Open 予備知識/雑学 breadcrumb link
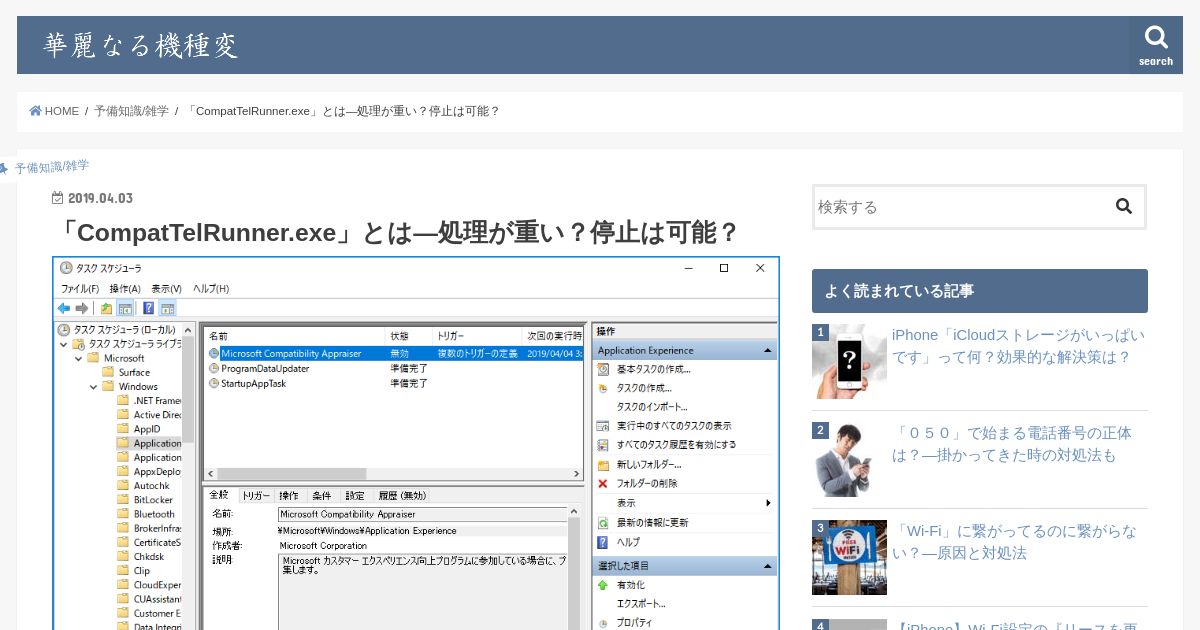Viewport: 1200px width, 630px height. [x=131, y=111]
